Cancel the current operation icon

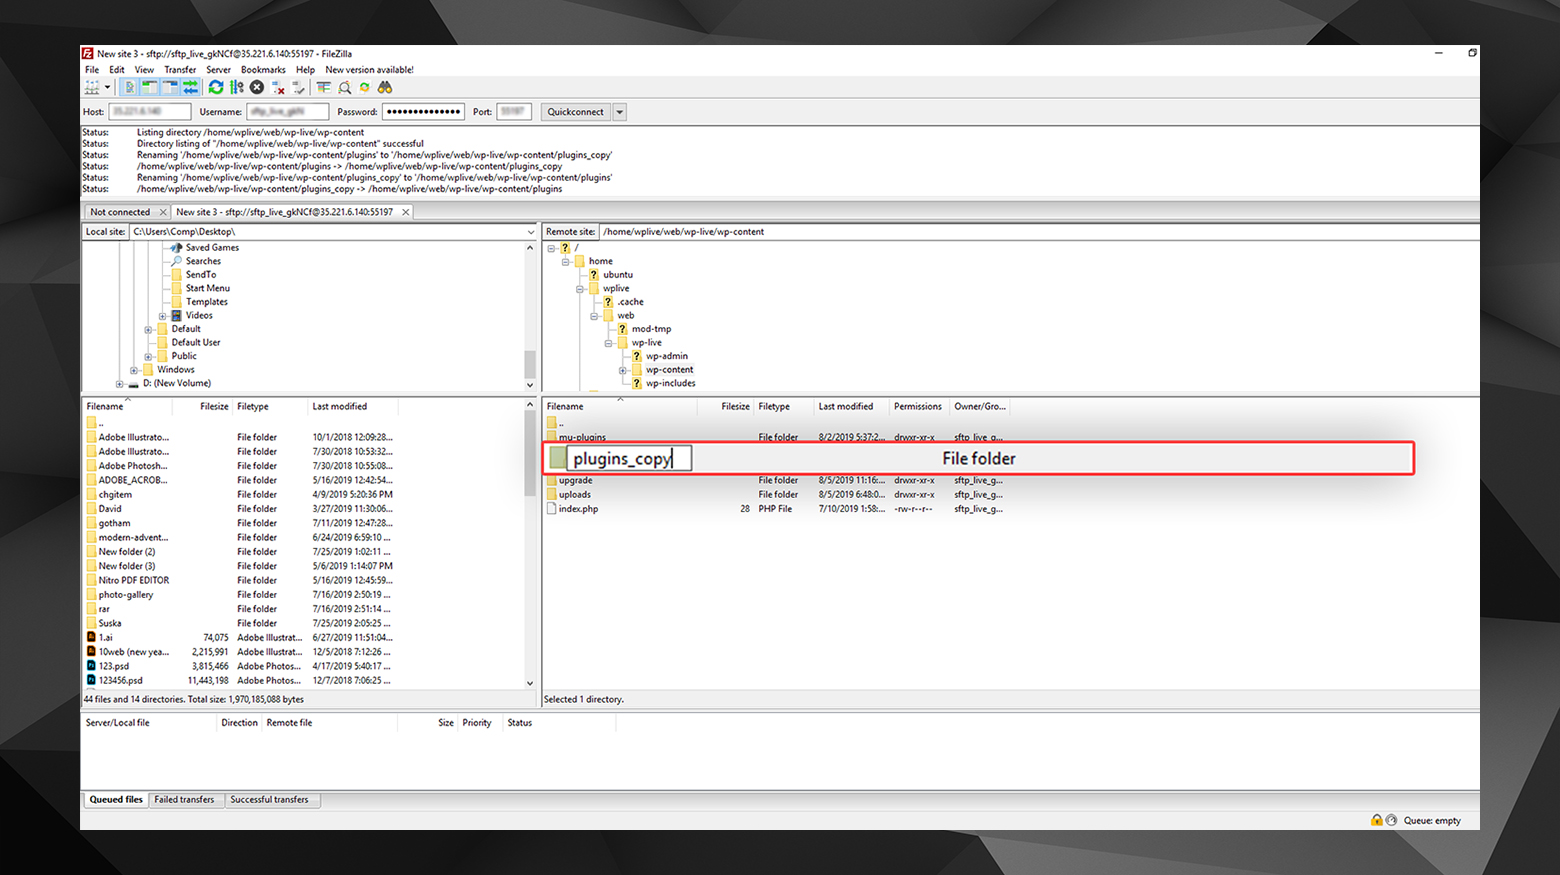257,88
